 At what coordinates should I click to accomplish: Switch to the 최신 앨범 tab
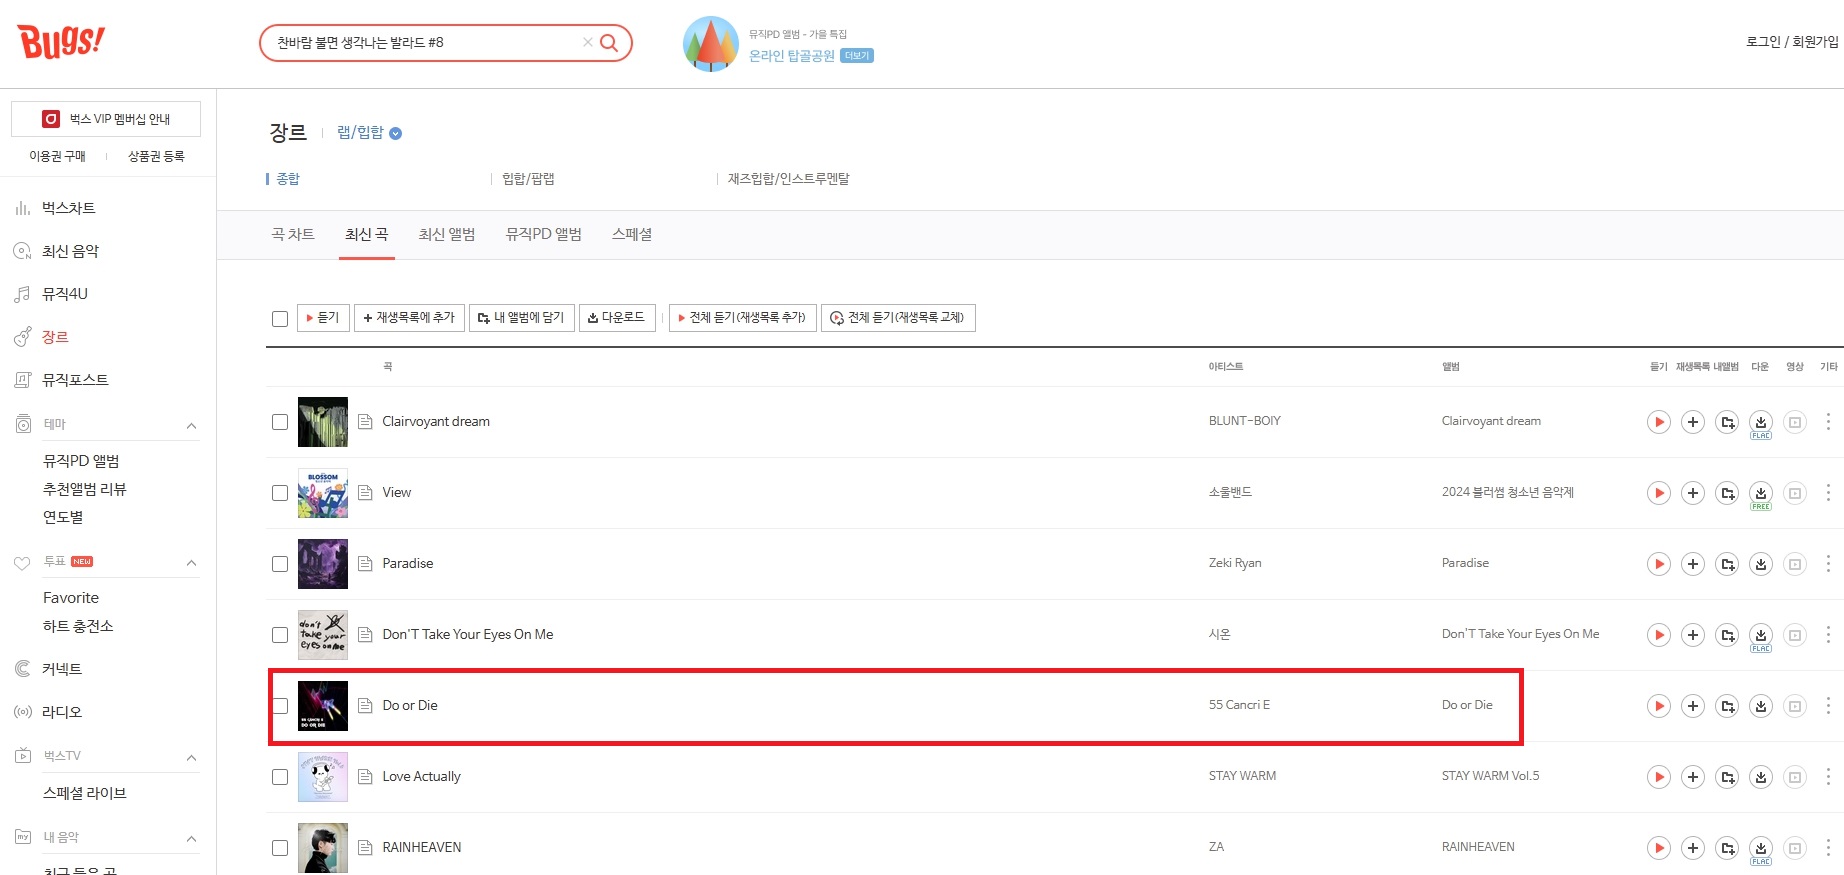coord(447,234)
